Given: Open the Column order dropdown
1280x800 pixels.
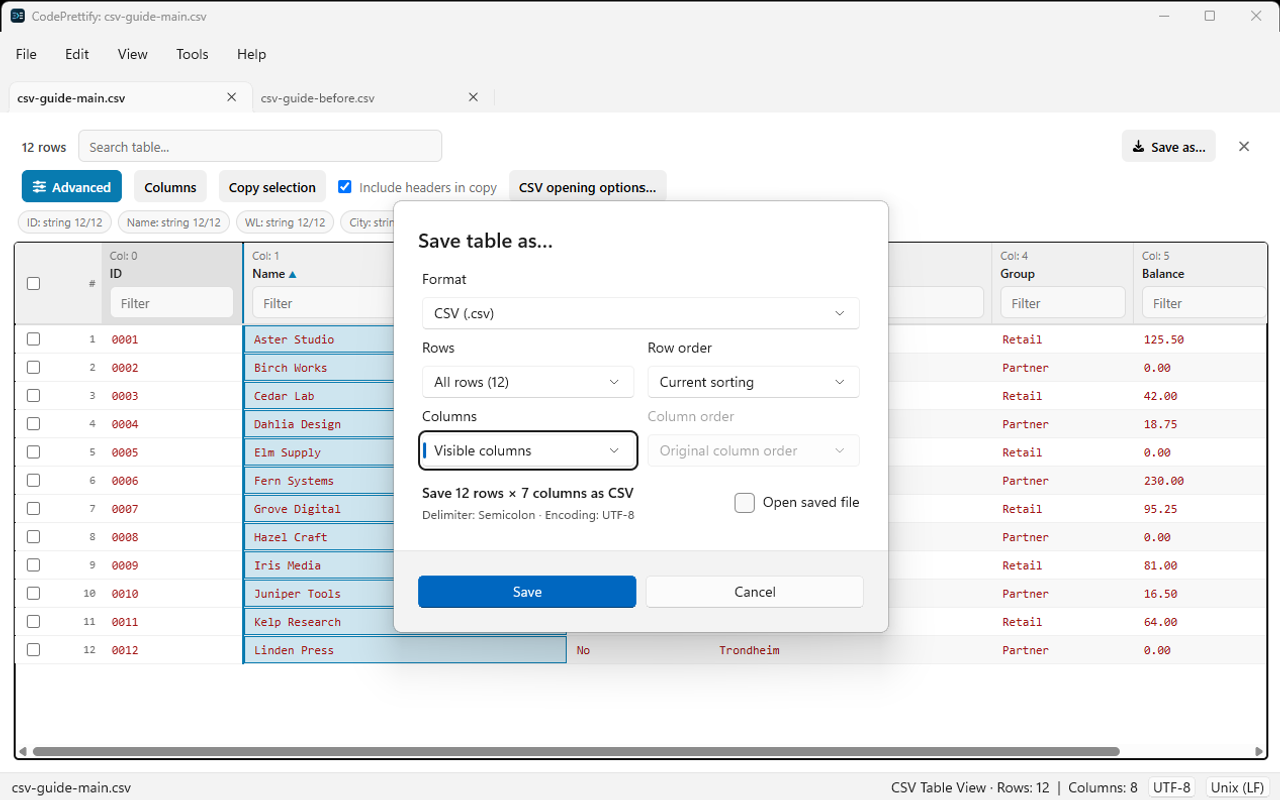Looking at the screenshot, I should [753, 450].
